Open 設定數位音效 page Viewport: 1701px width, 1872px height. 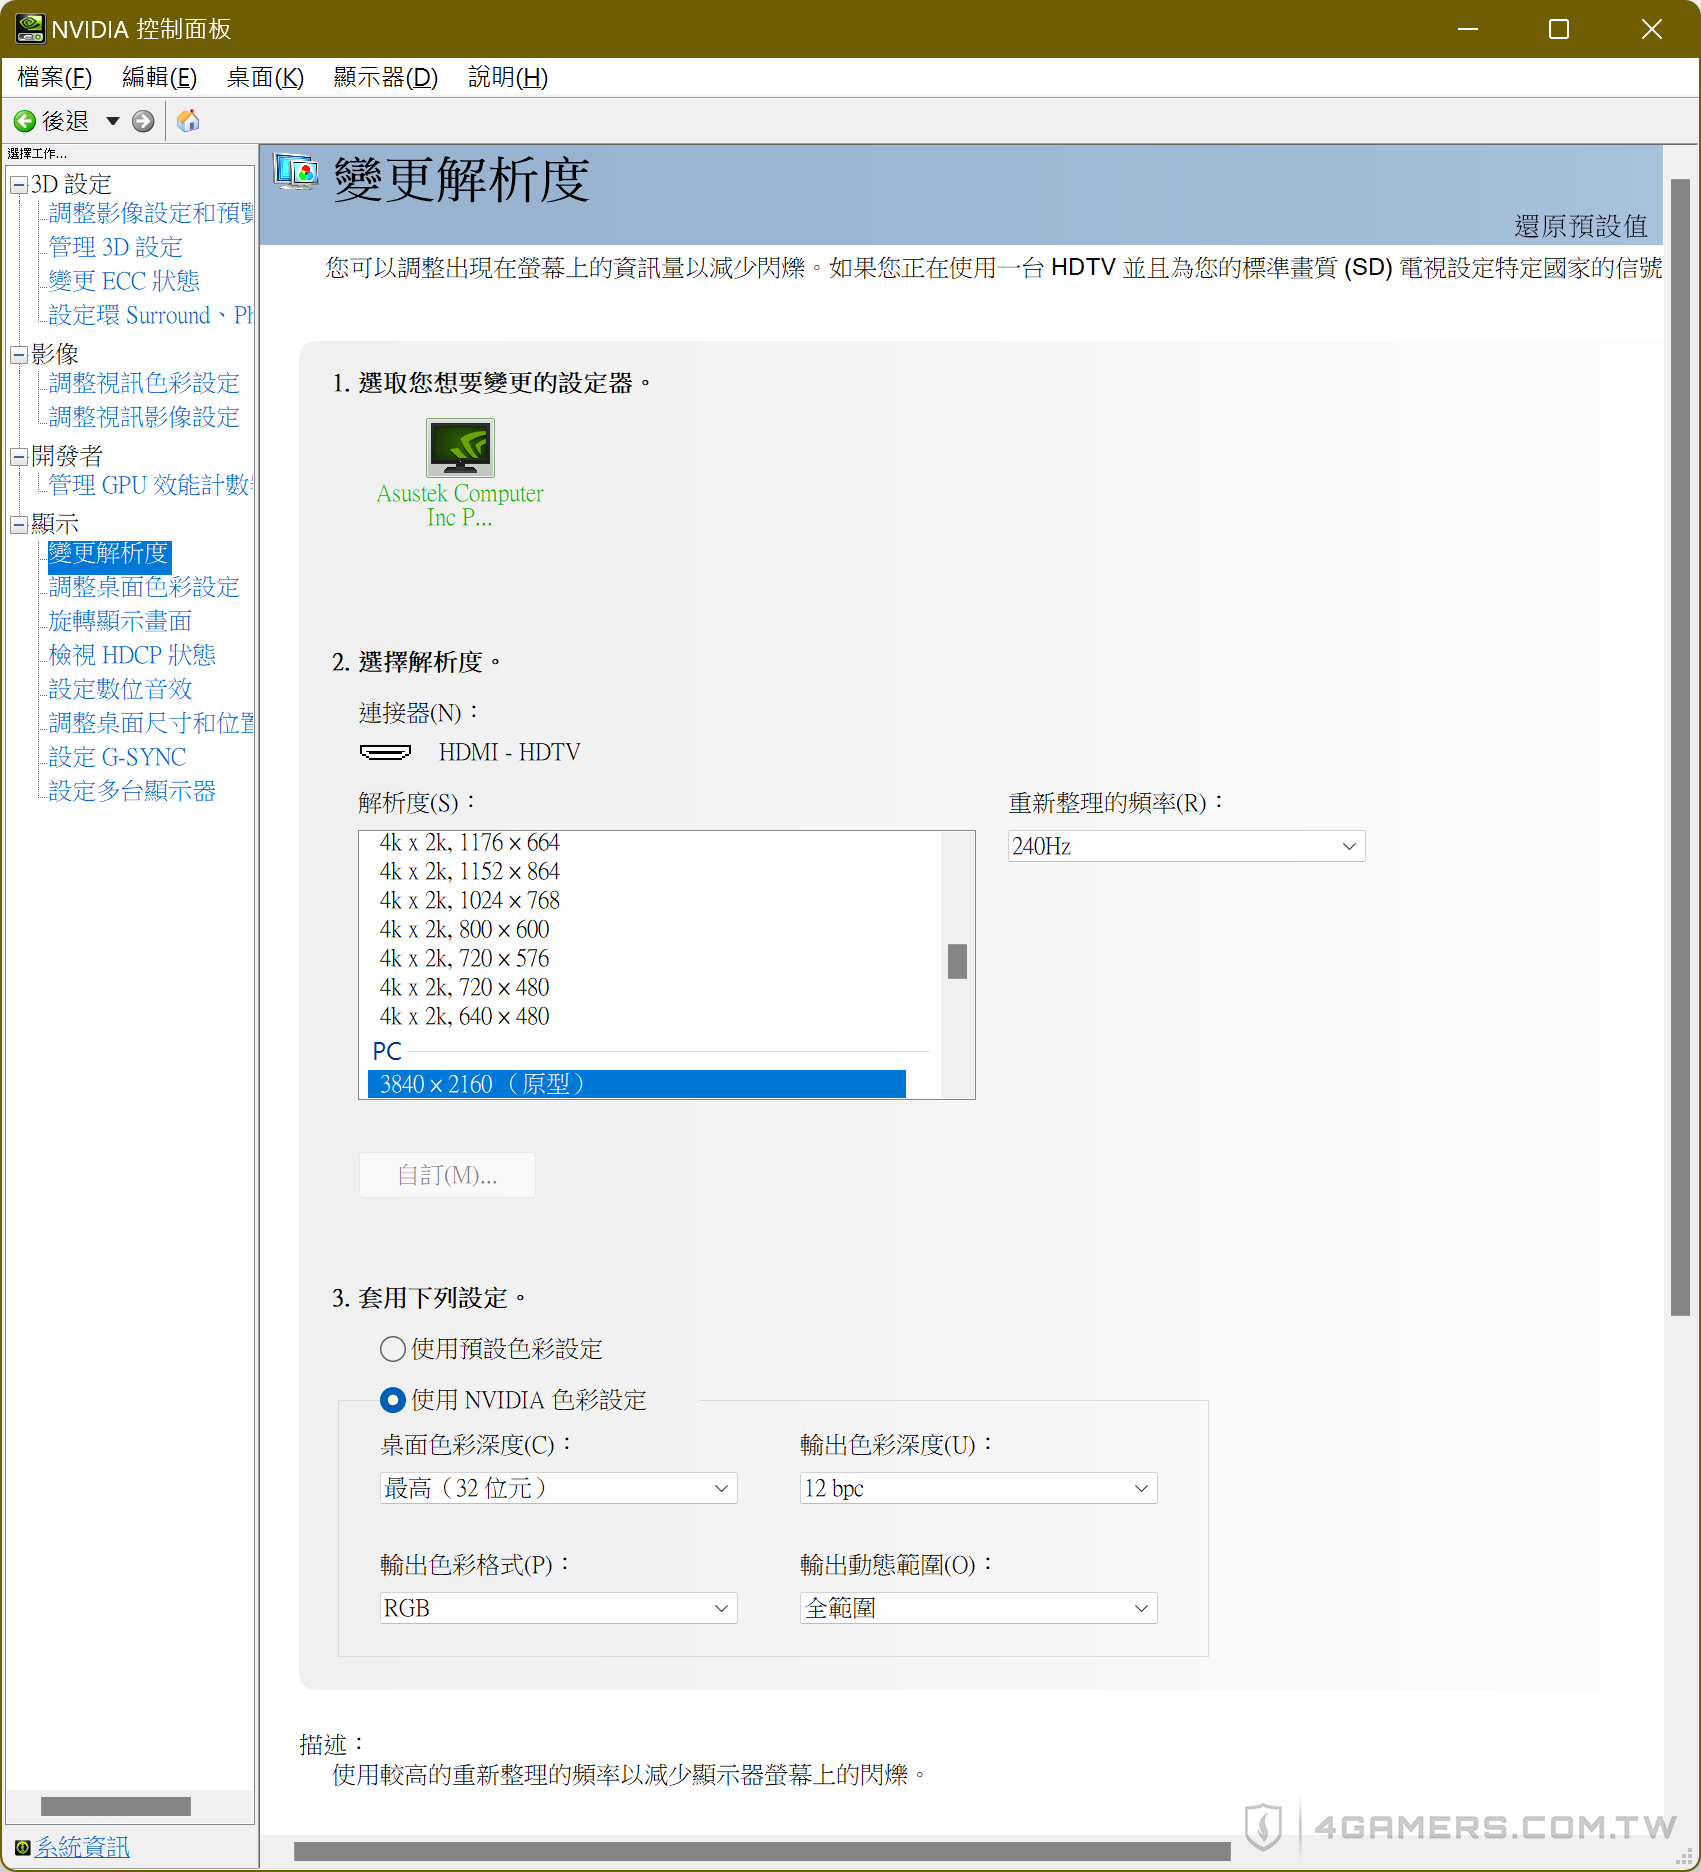(120, 689)
